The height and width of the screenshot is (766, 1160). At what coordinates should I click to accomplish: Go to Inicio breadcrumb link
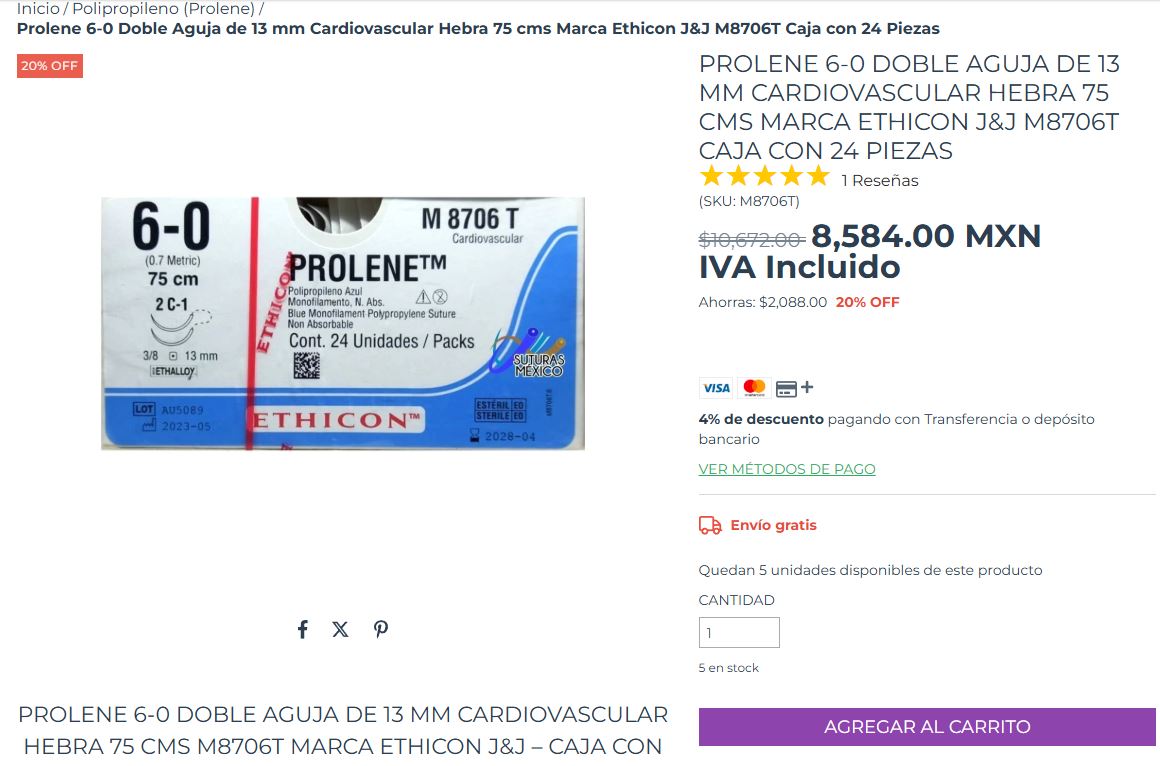[x=38, y=9]
